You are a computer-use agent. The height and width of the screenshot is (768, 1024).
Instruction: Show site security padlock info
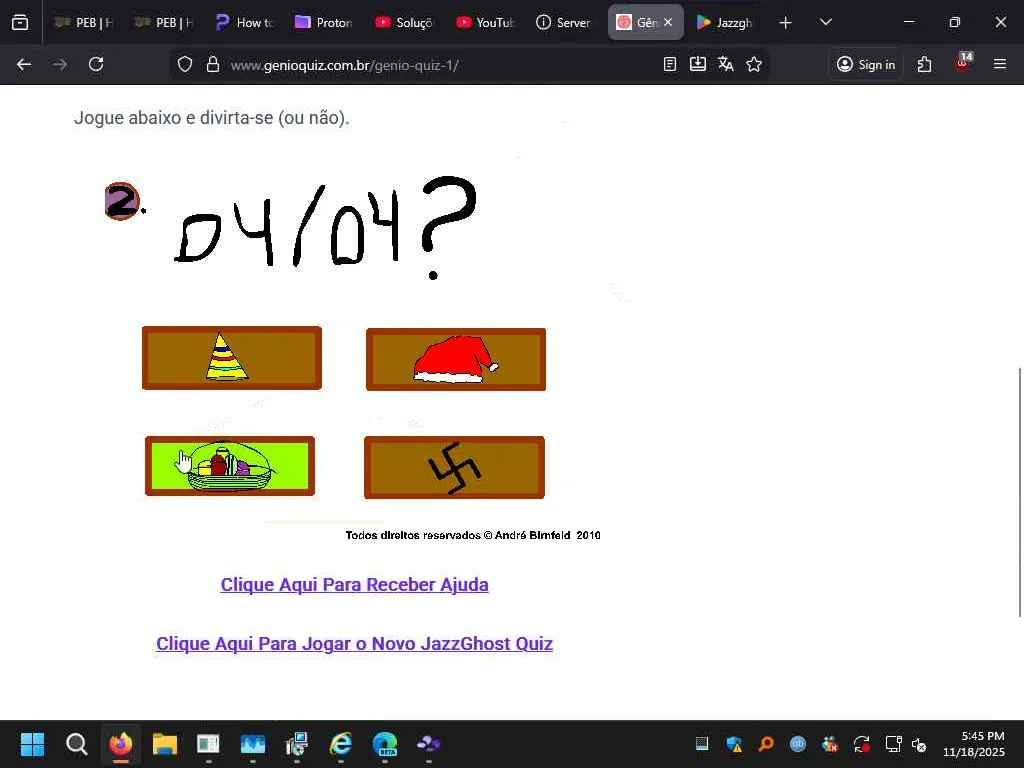tap(213, 65)
